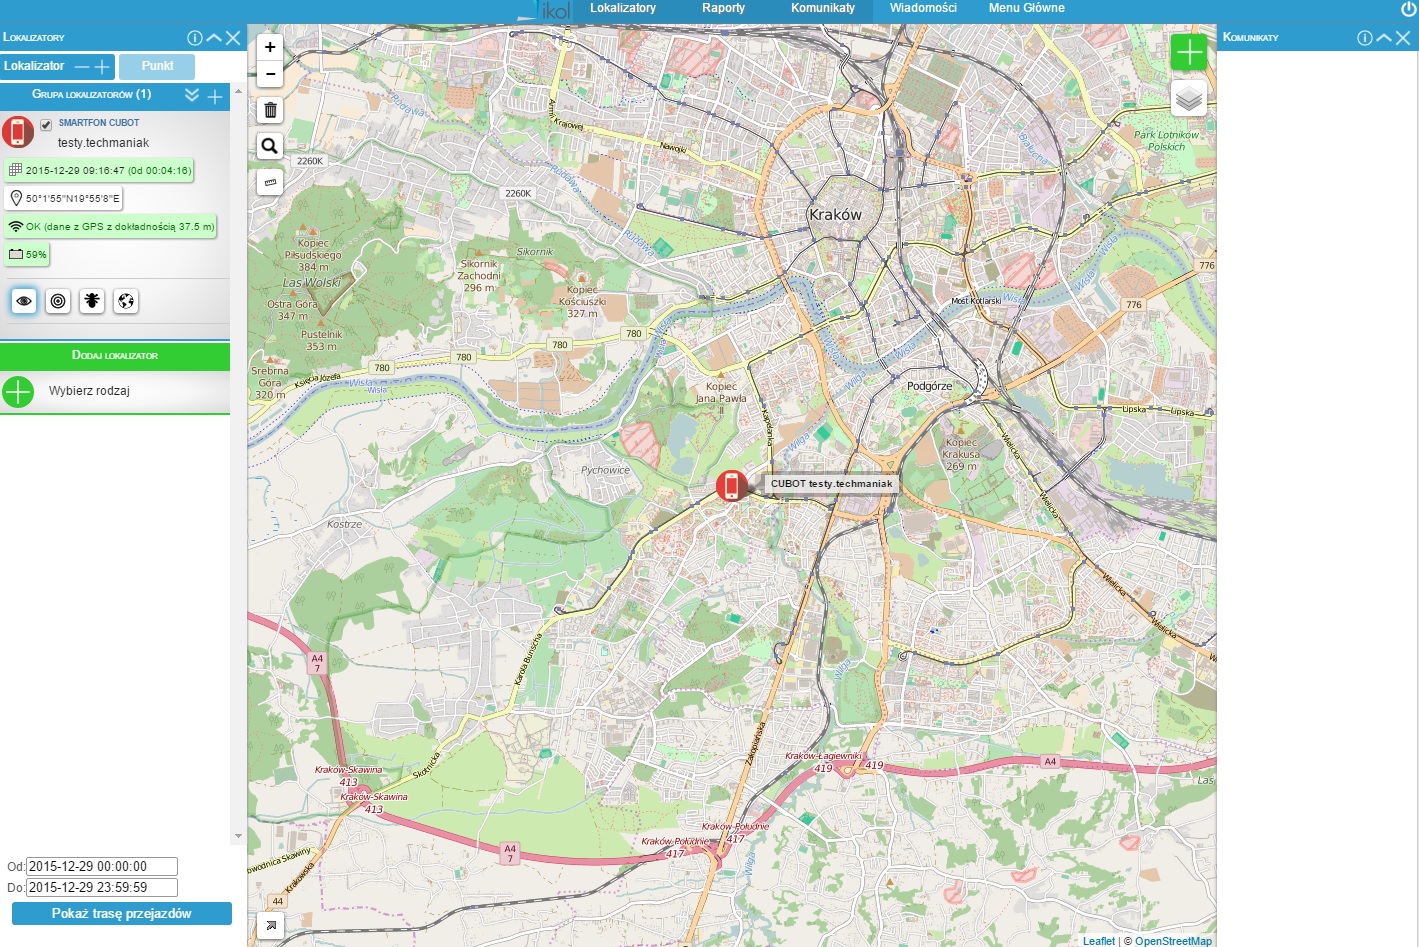Expand the Grupa lokalizatorów double chevron

(x=192, y=95)
